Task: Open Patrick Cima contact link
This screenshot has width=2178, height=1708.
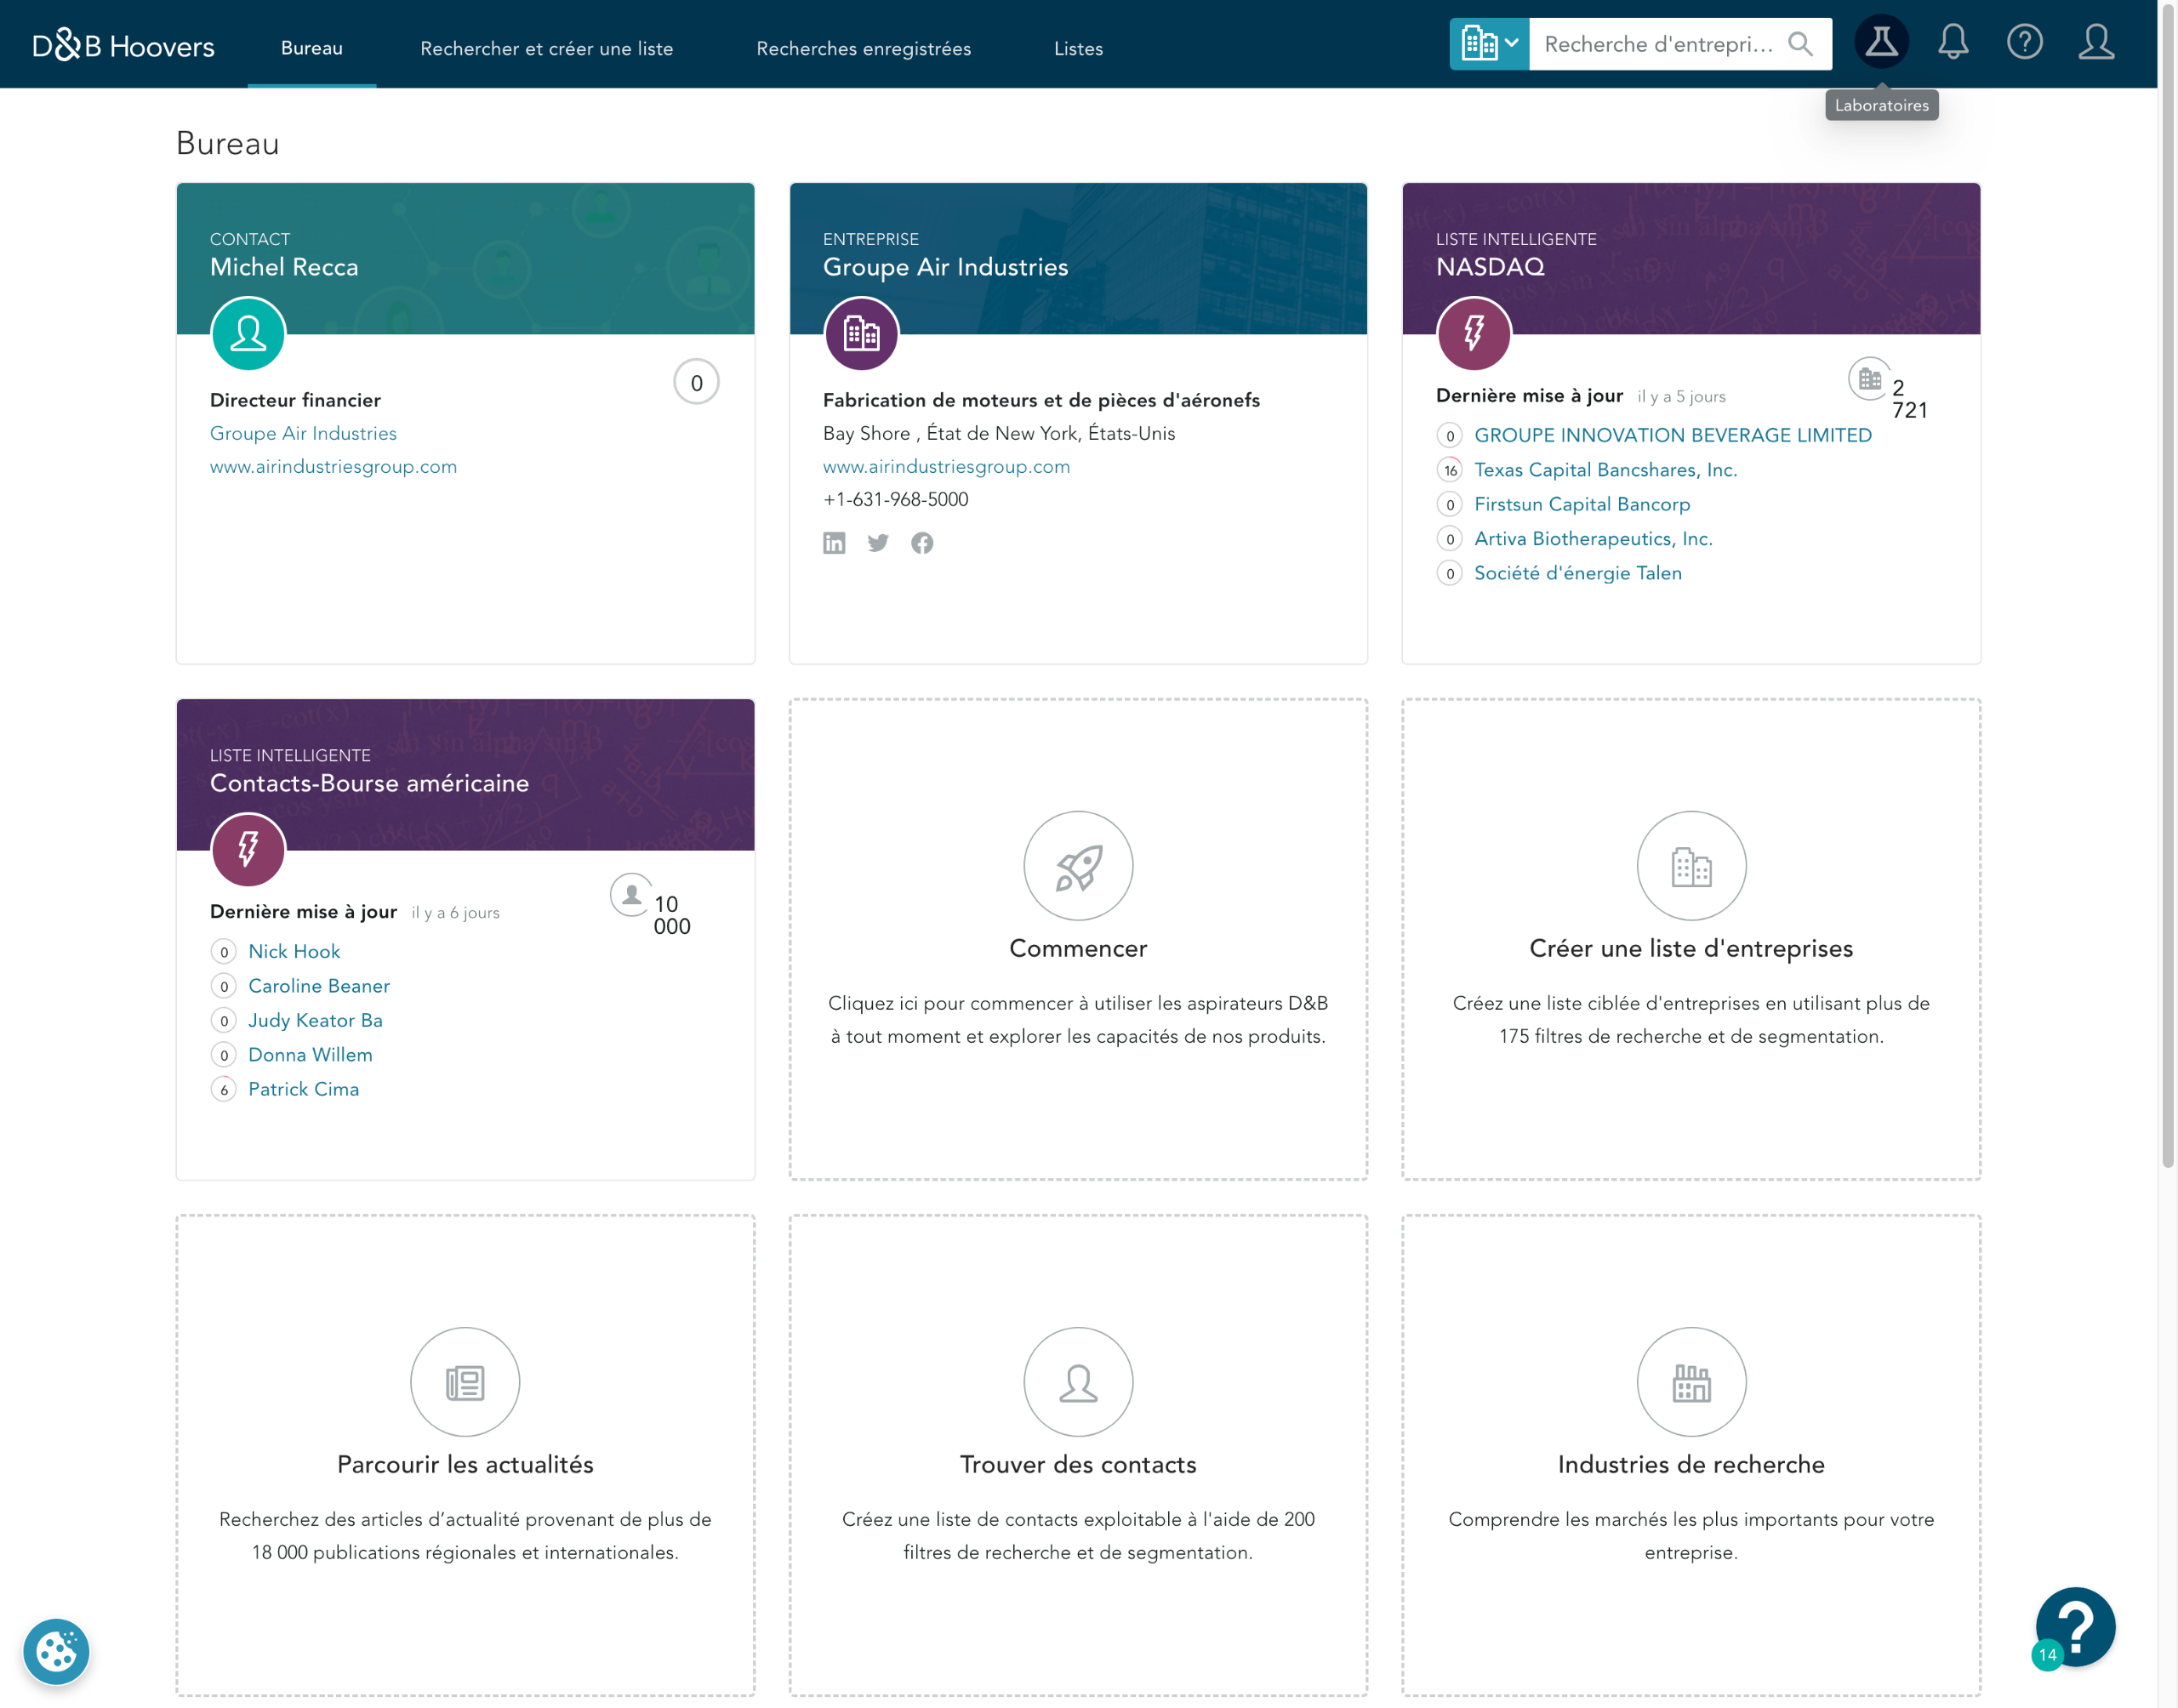Action: pyautogui.click(x=303, y=1089)
